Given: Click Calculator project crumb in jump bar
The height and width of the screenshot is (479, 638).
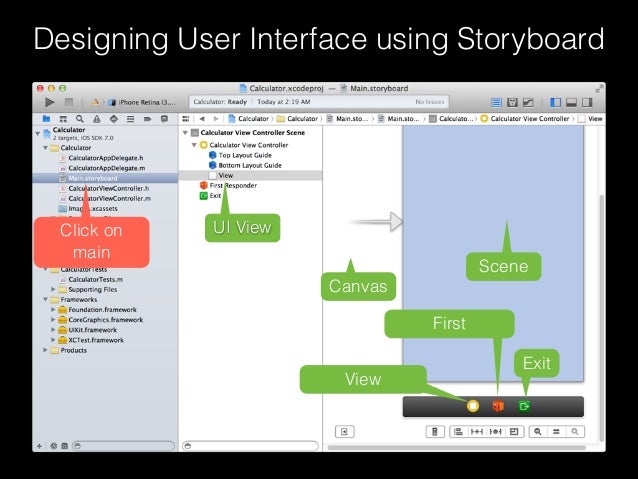Looking at the screenshot, I should pyautogui.click(x=249, y=119).
